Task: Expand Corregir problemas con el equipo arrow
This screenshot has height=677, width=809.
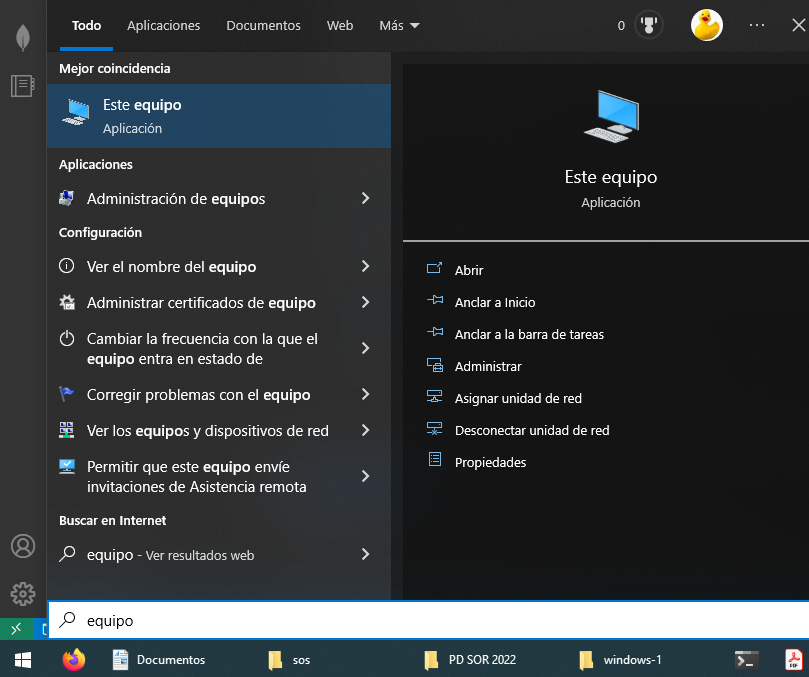Action: pyautogui.click(x=365, y=395)
